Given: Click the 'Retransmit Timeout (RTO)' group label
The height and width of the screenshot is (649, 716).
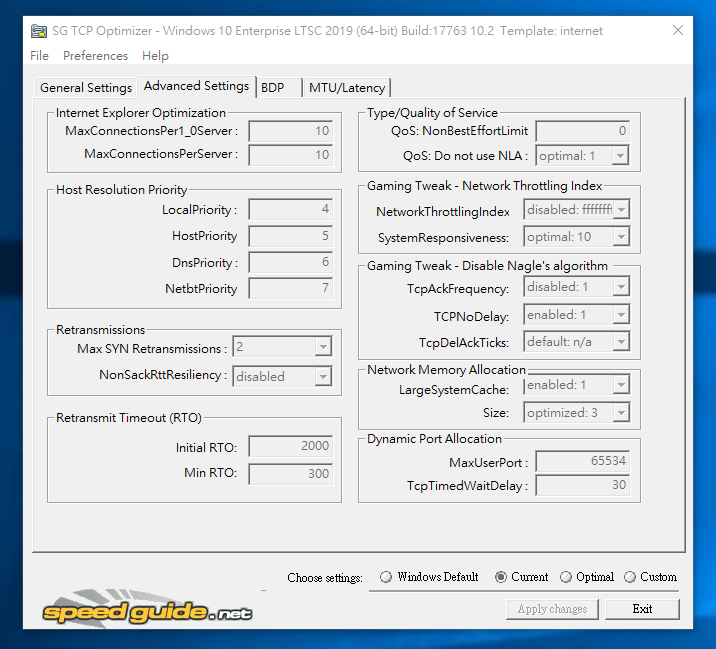Looking at the screenshot, I should pyautogui.click(x=129, y=418).
